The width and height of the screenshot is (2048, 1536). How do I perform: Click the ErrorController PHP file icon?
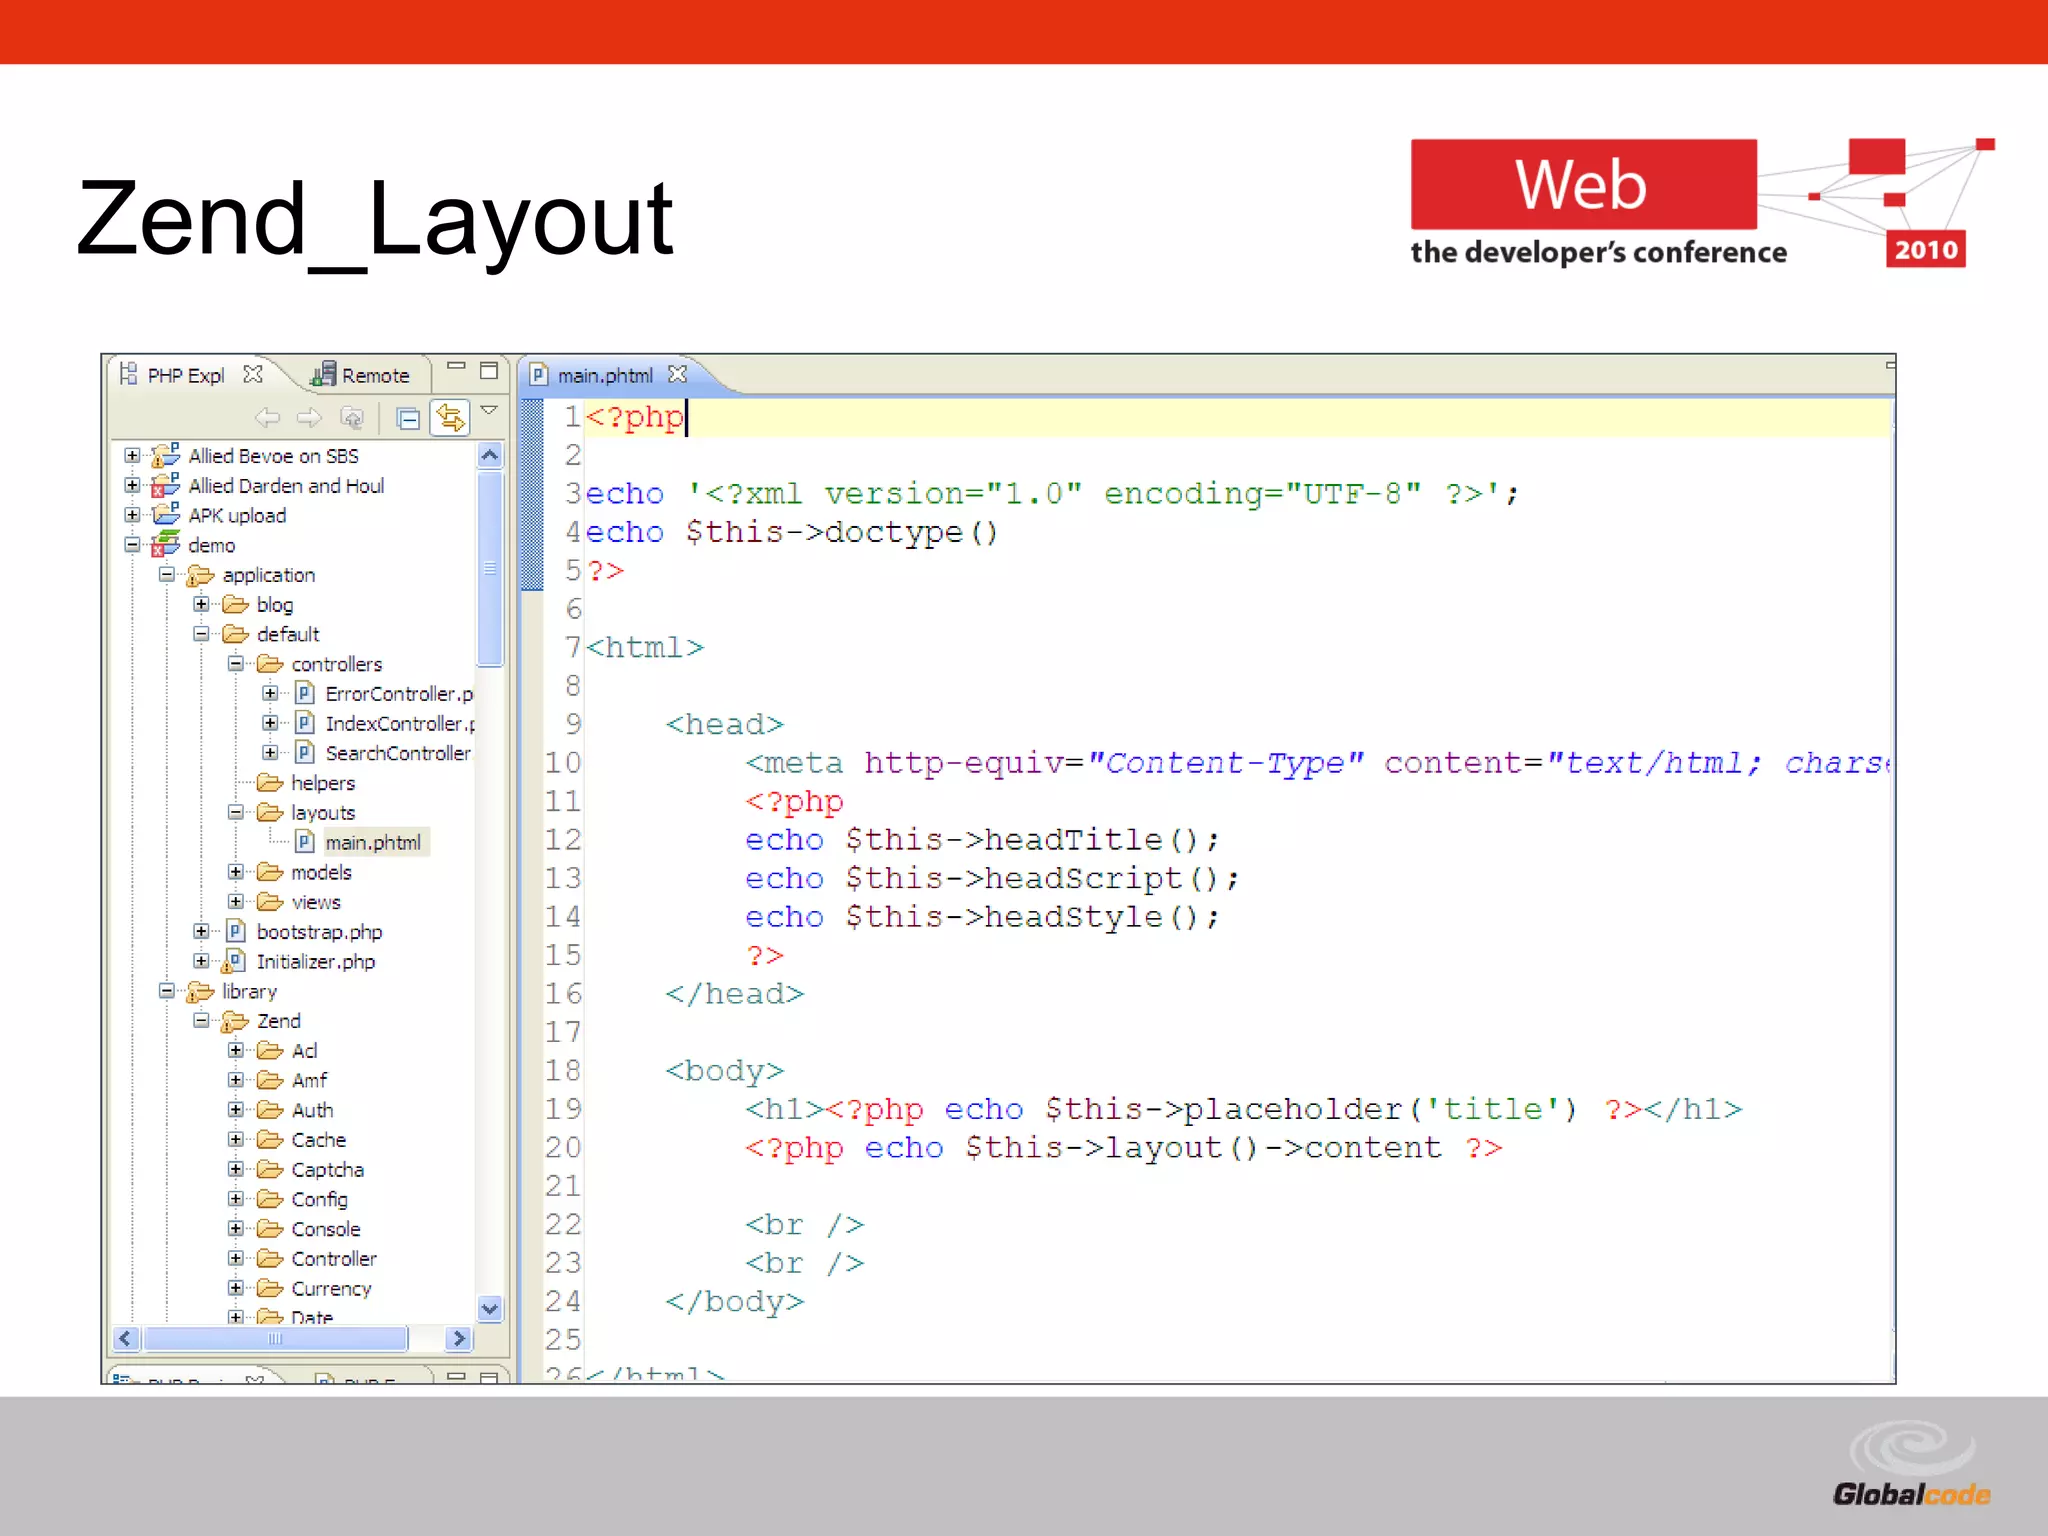point(305,693)
